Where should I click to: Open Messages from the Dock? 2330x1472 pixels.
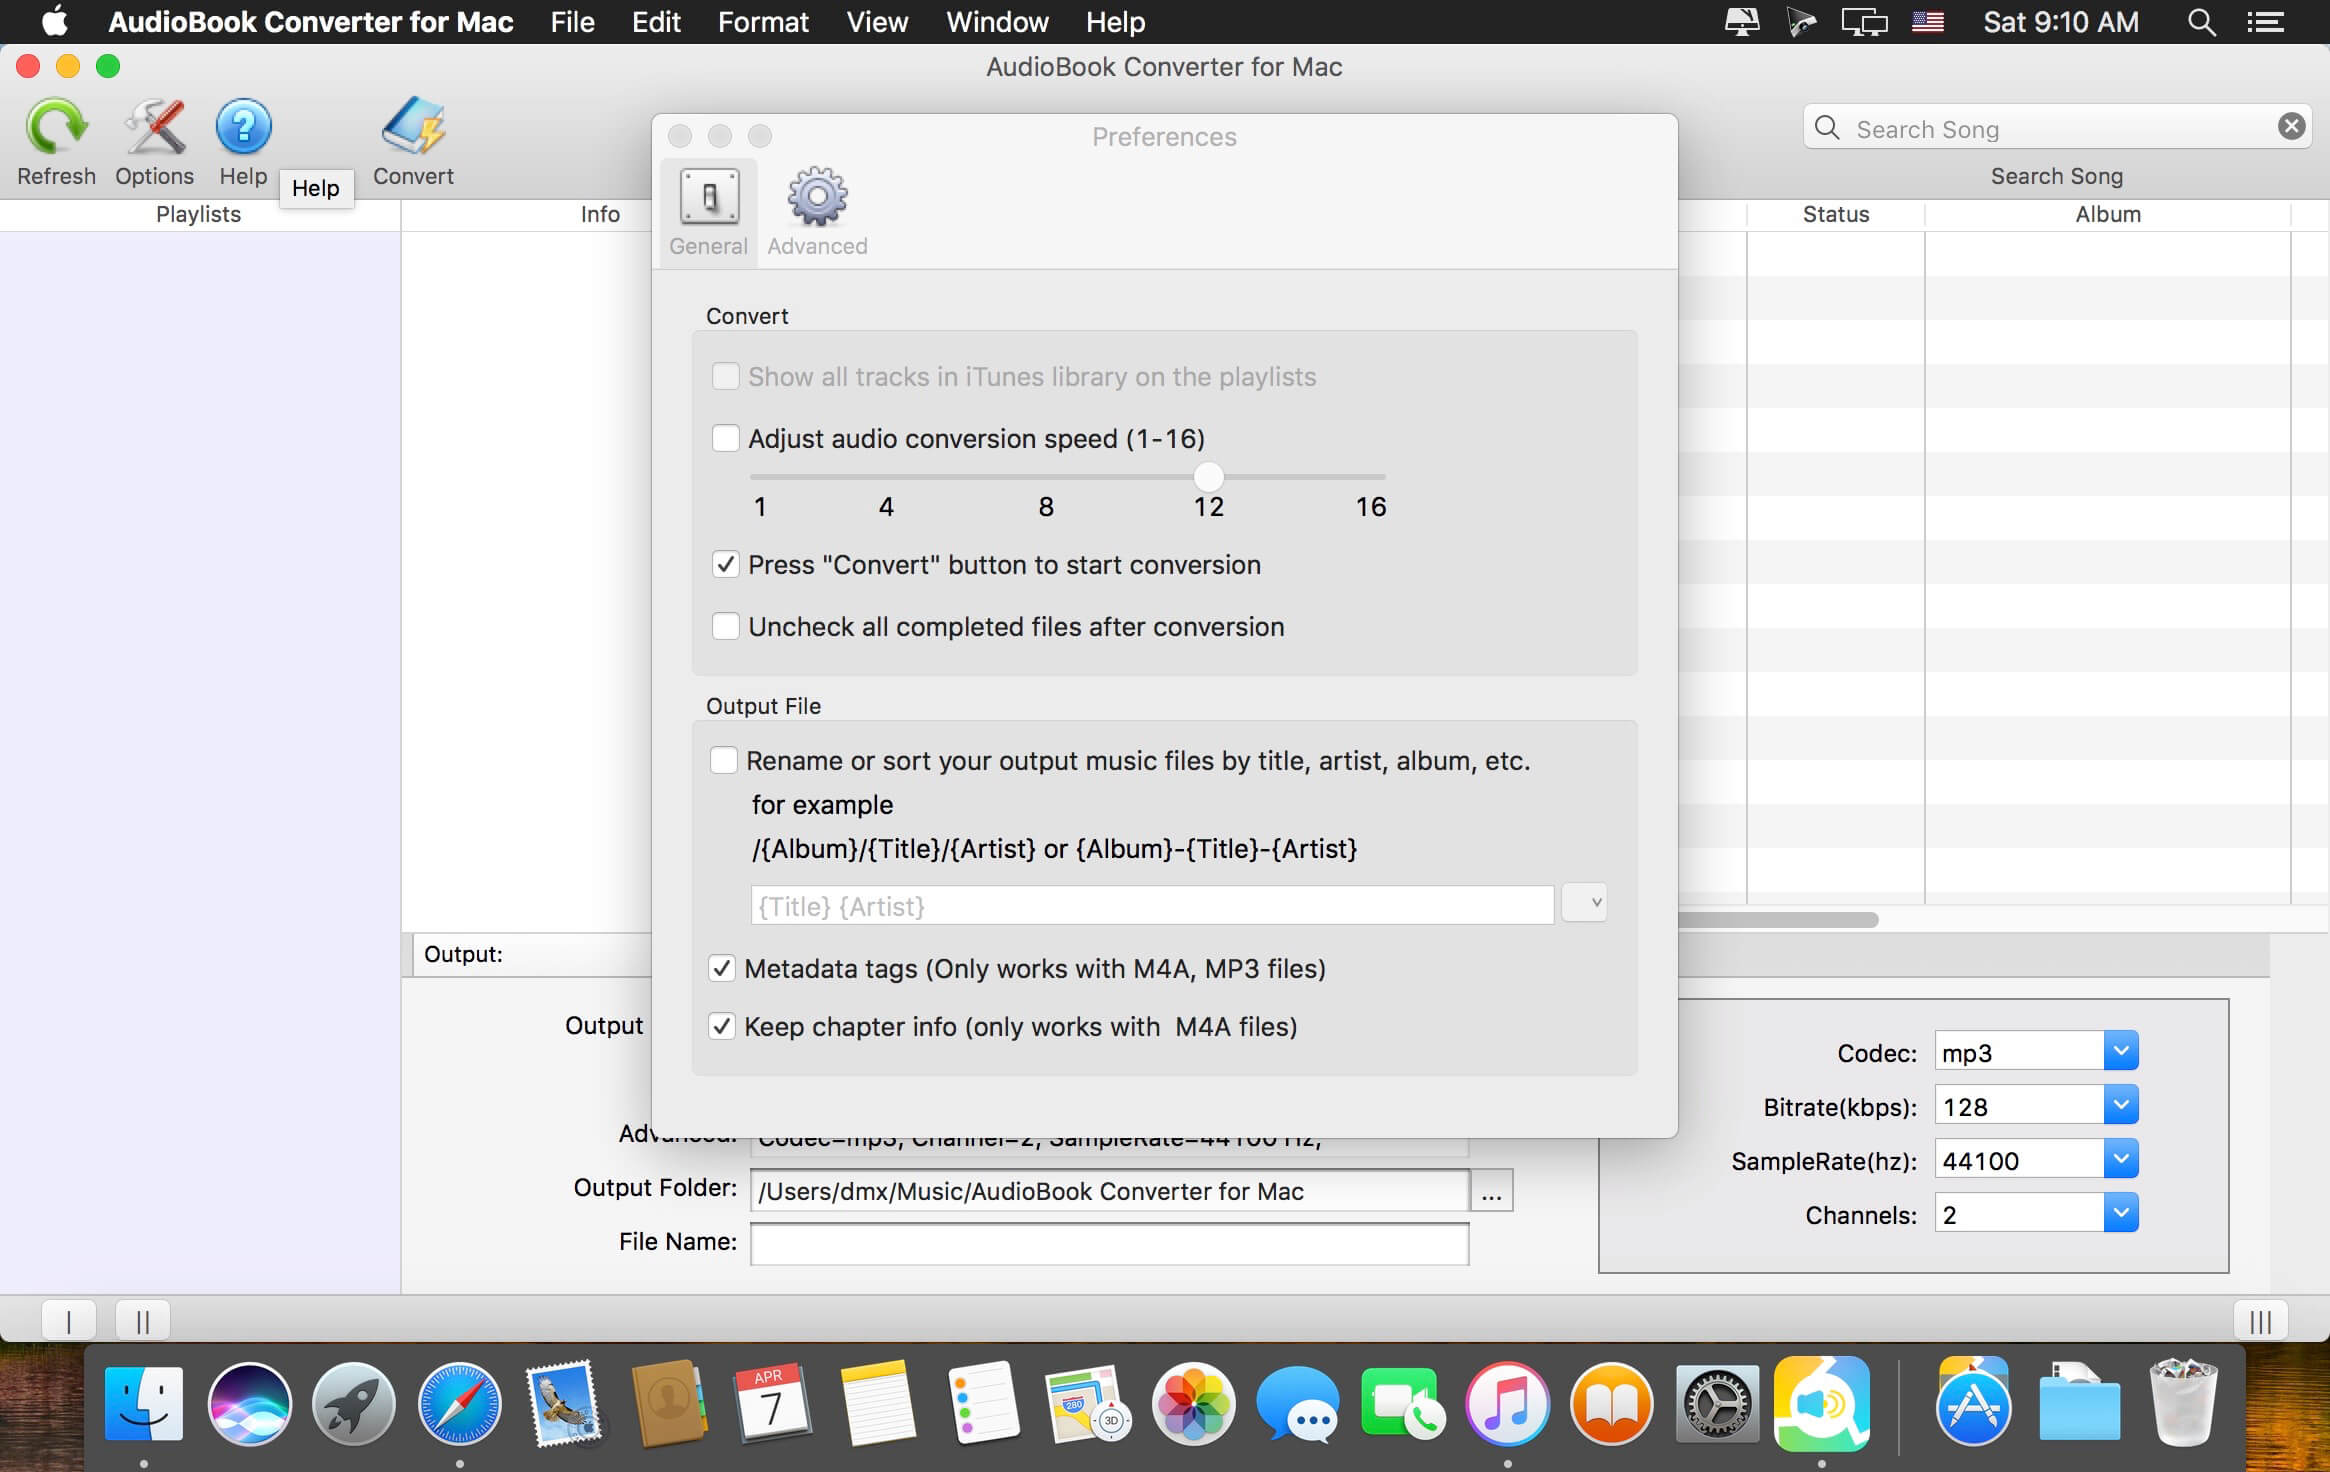point(1298,1403)
